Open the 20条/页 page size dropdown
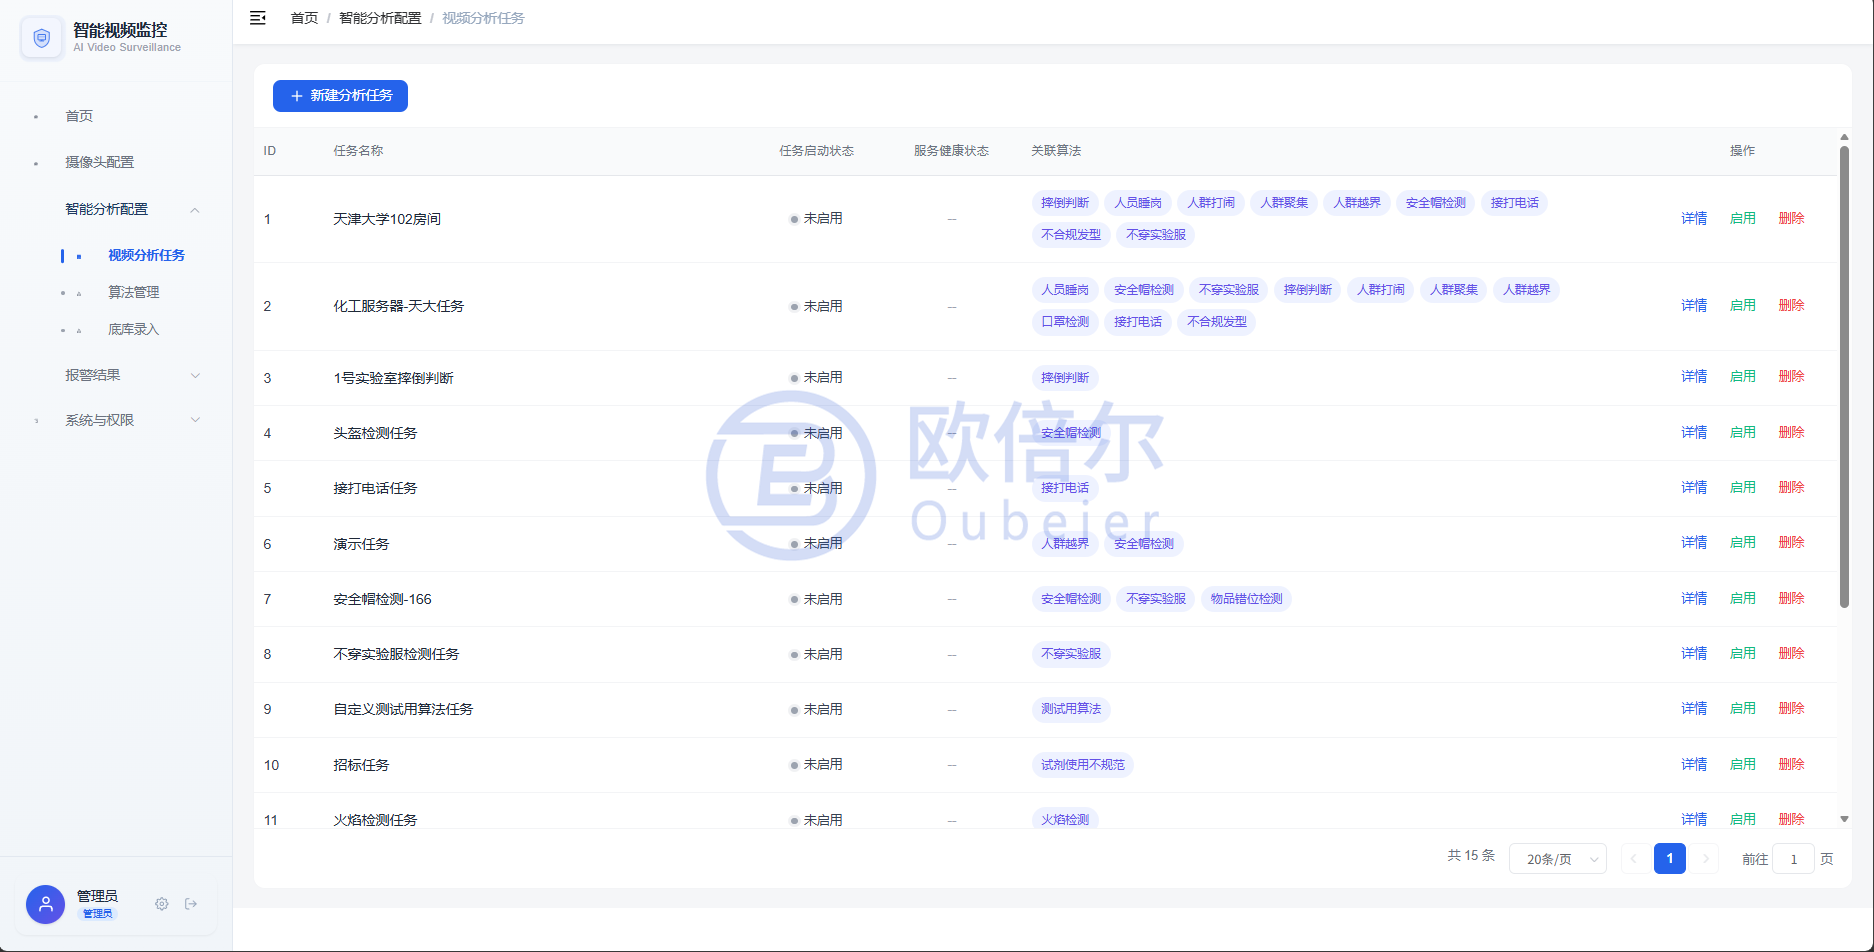Viewport: 1874px width, 952px height. click(1557, 859)
